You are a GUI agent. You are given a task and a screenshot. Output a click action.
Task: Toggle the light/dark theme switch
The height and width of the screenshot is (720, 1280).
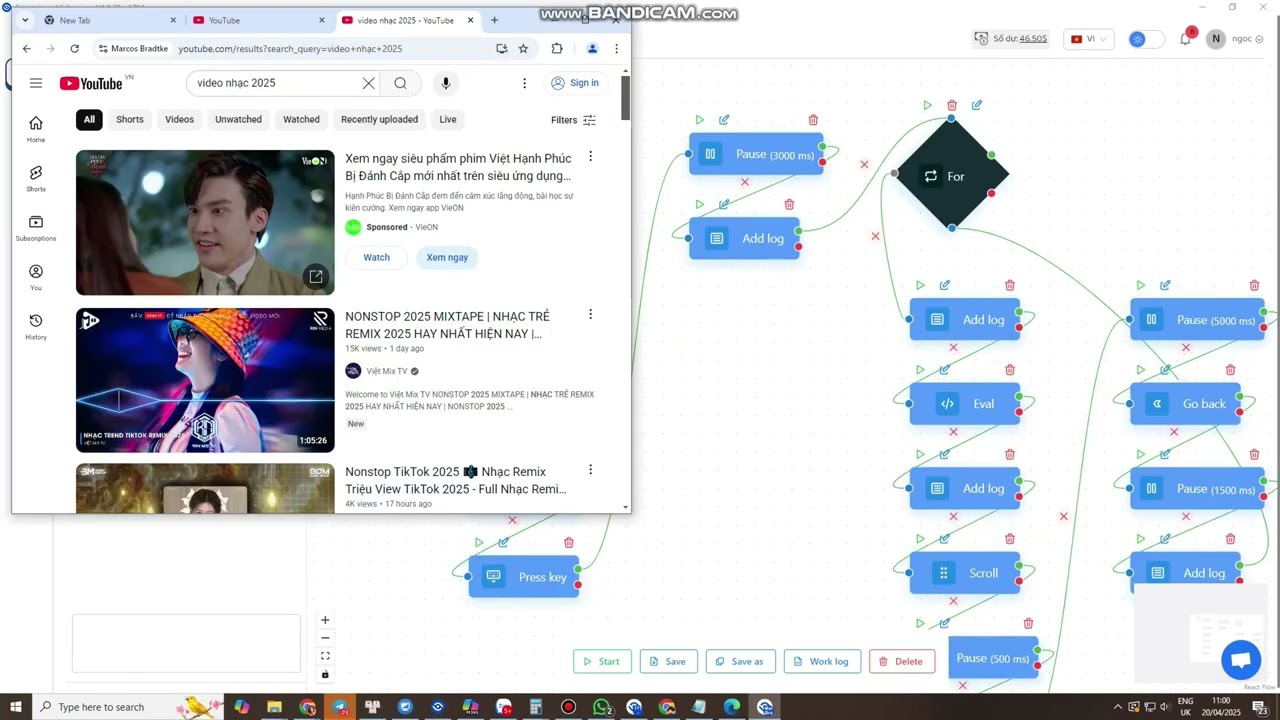(x=1145, y=39)
